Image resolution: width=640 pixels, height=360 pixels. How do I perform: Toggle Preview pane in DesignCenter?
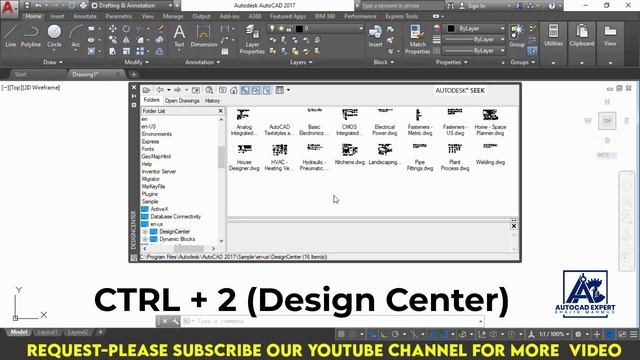click(x=256, y=90)
